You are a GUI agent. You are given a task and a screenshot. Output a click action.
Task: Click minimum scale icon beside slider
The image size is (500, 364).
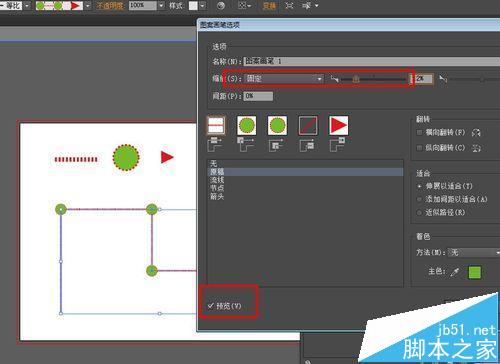coord(334,79)
